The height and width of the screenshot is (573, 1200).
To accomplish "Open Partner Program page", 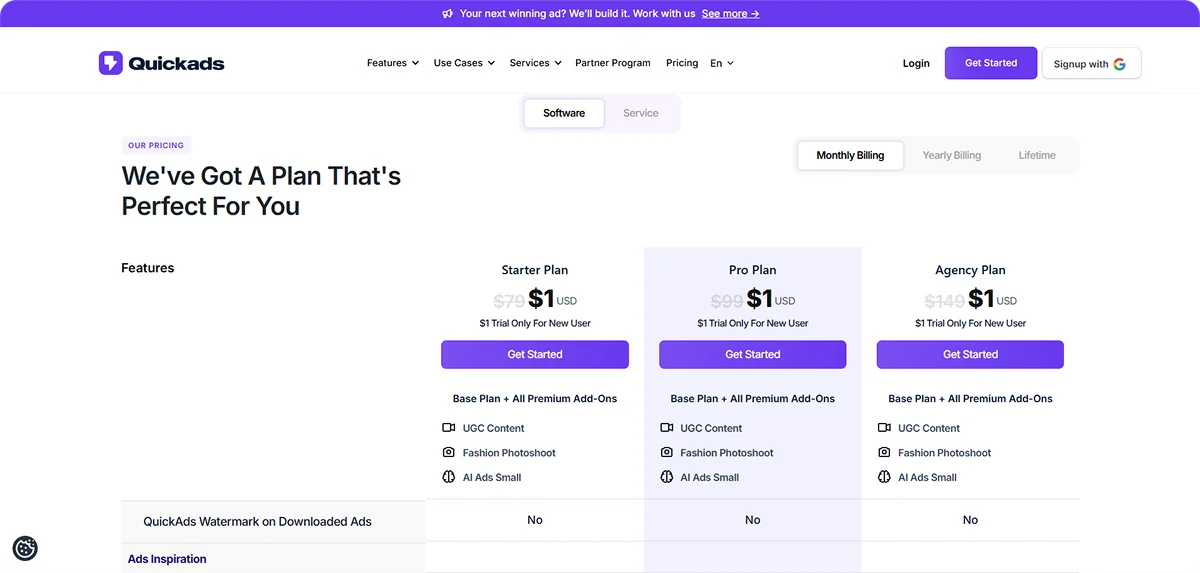I will coord(613,63).
